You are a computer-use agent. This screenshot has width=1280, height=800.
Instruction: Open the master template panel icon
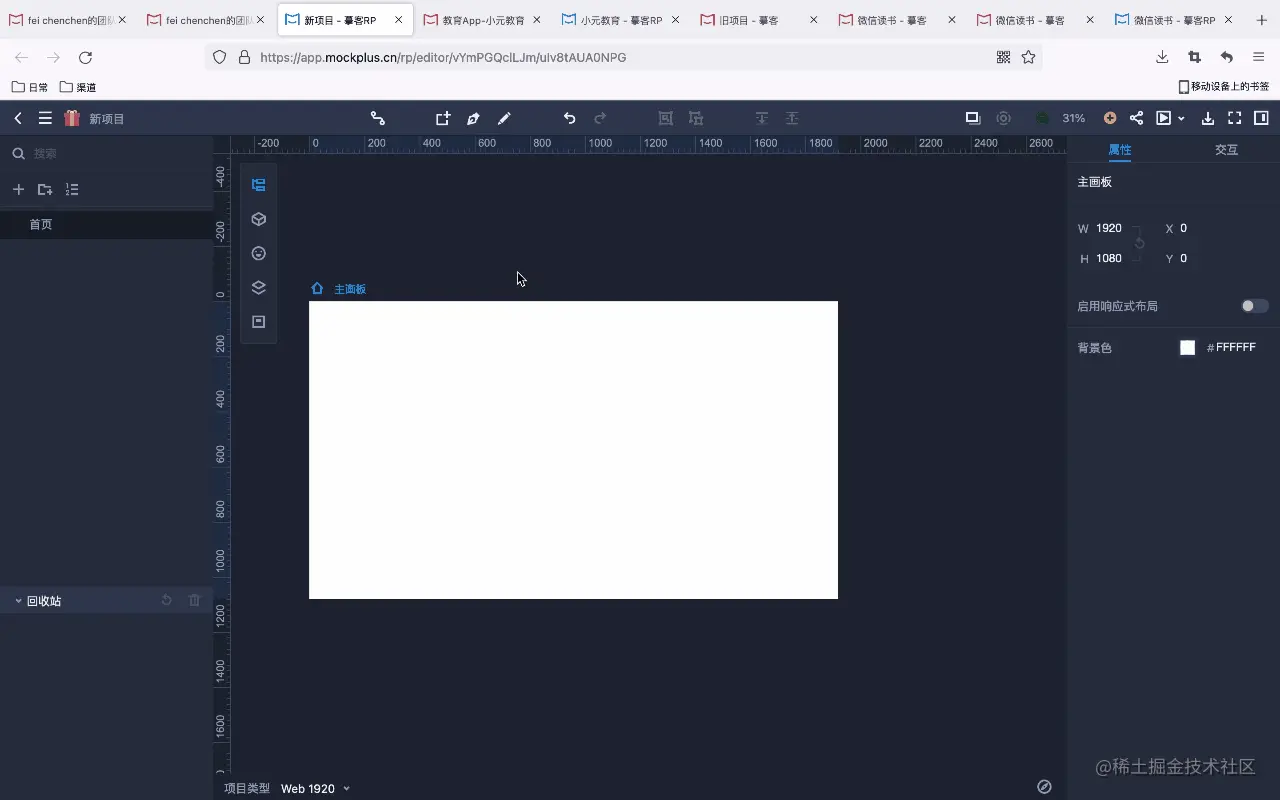[x=259, y=321]
